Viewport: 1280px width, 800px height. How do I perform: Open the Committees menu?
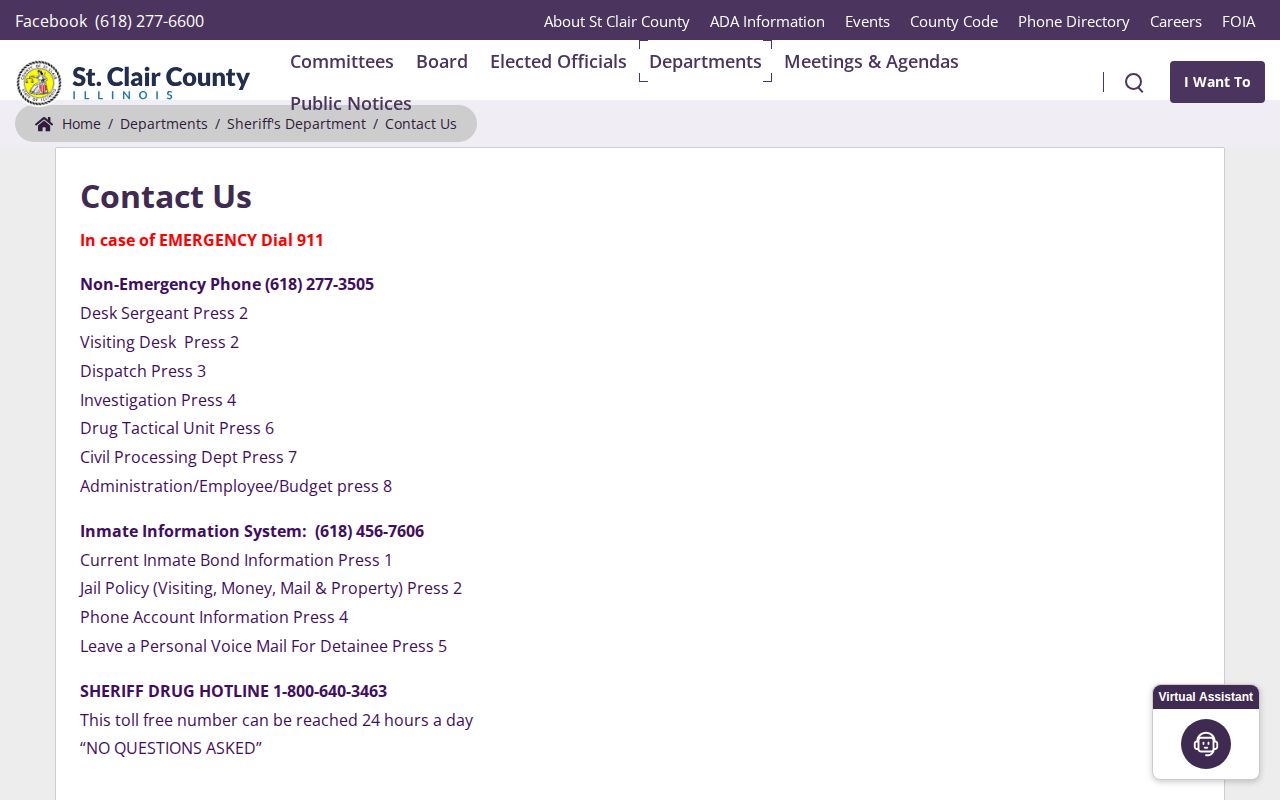tap(342, 61)
